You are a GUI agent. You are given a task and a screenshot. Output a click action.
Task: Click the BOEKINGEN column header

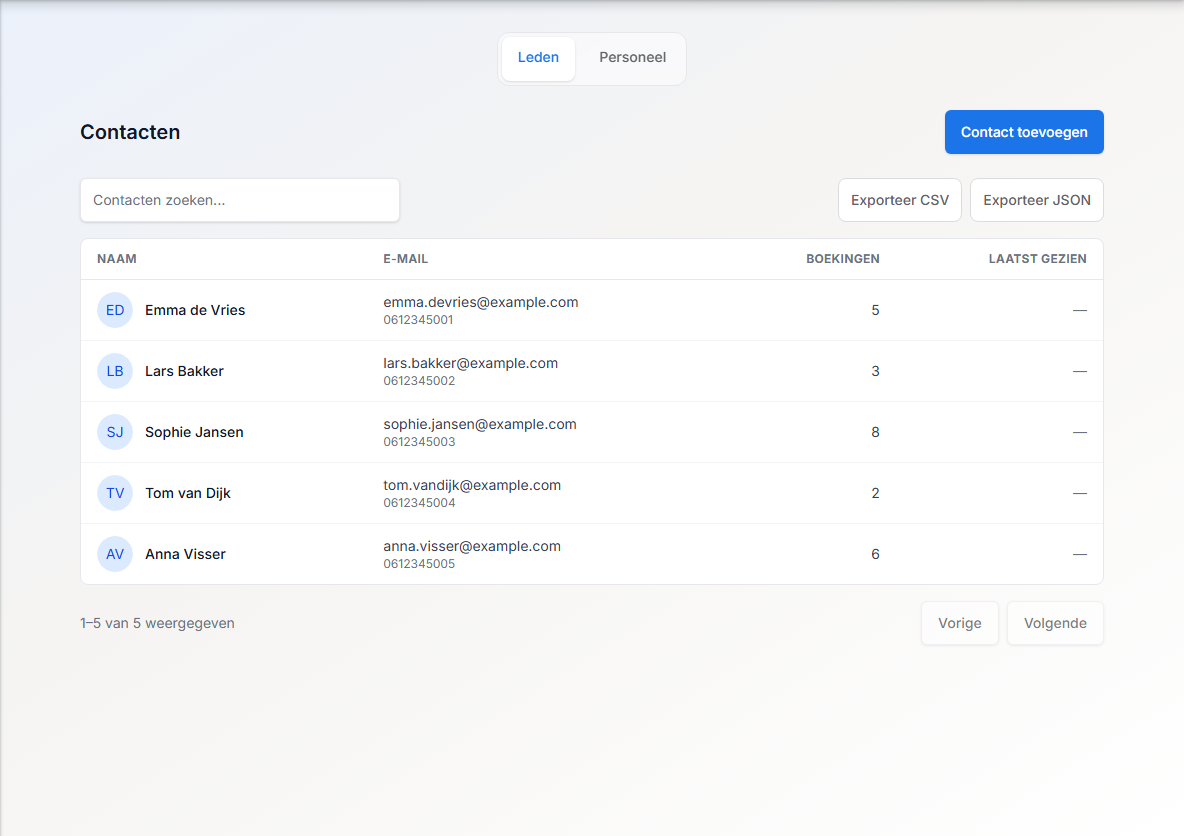[843, 259]
